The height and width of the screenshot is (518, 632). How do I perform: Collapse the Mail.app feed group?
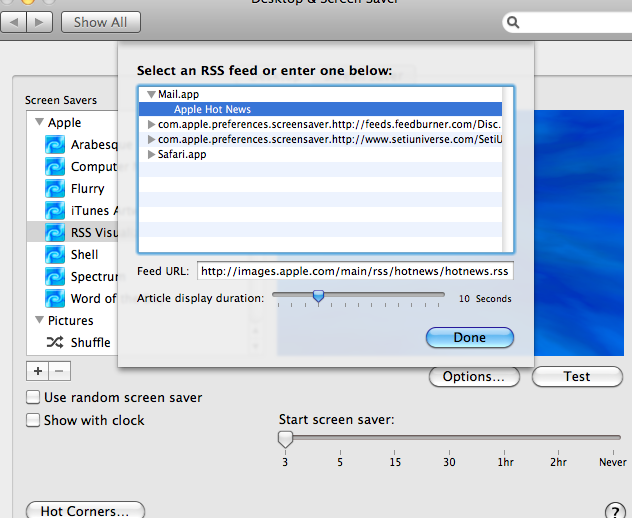152,95
